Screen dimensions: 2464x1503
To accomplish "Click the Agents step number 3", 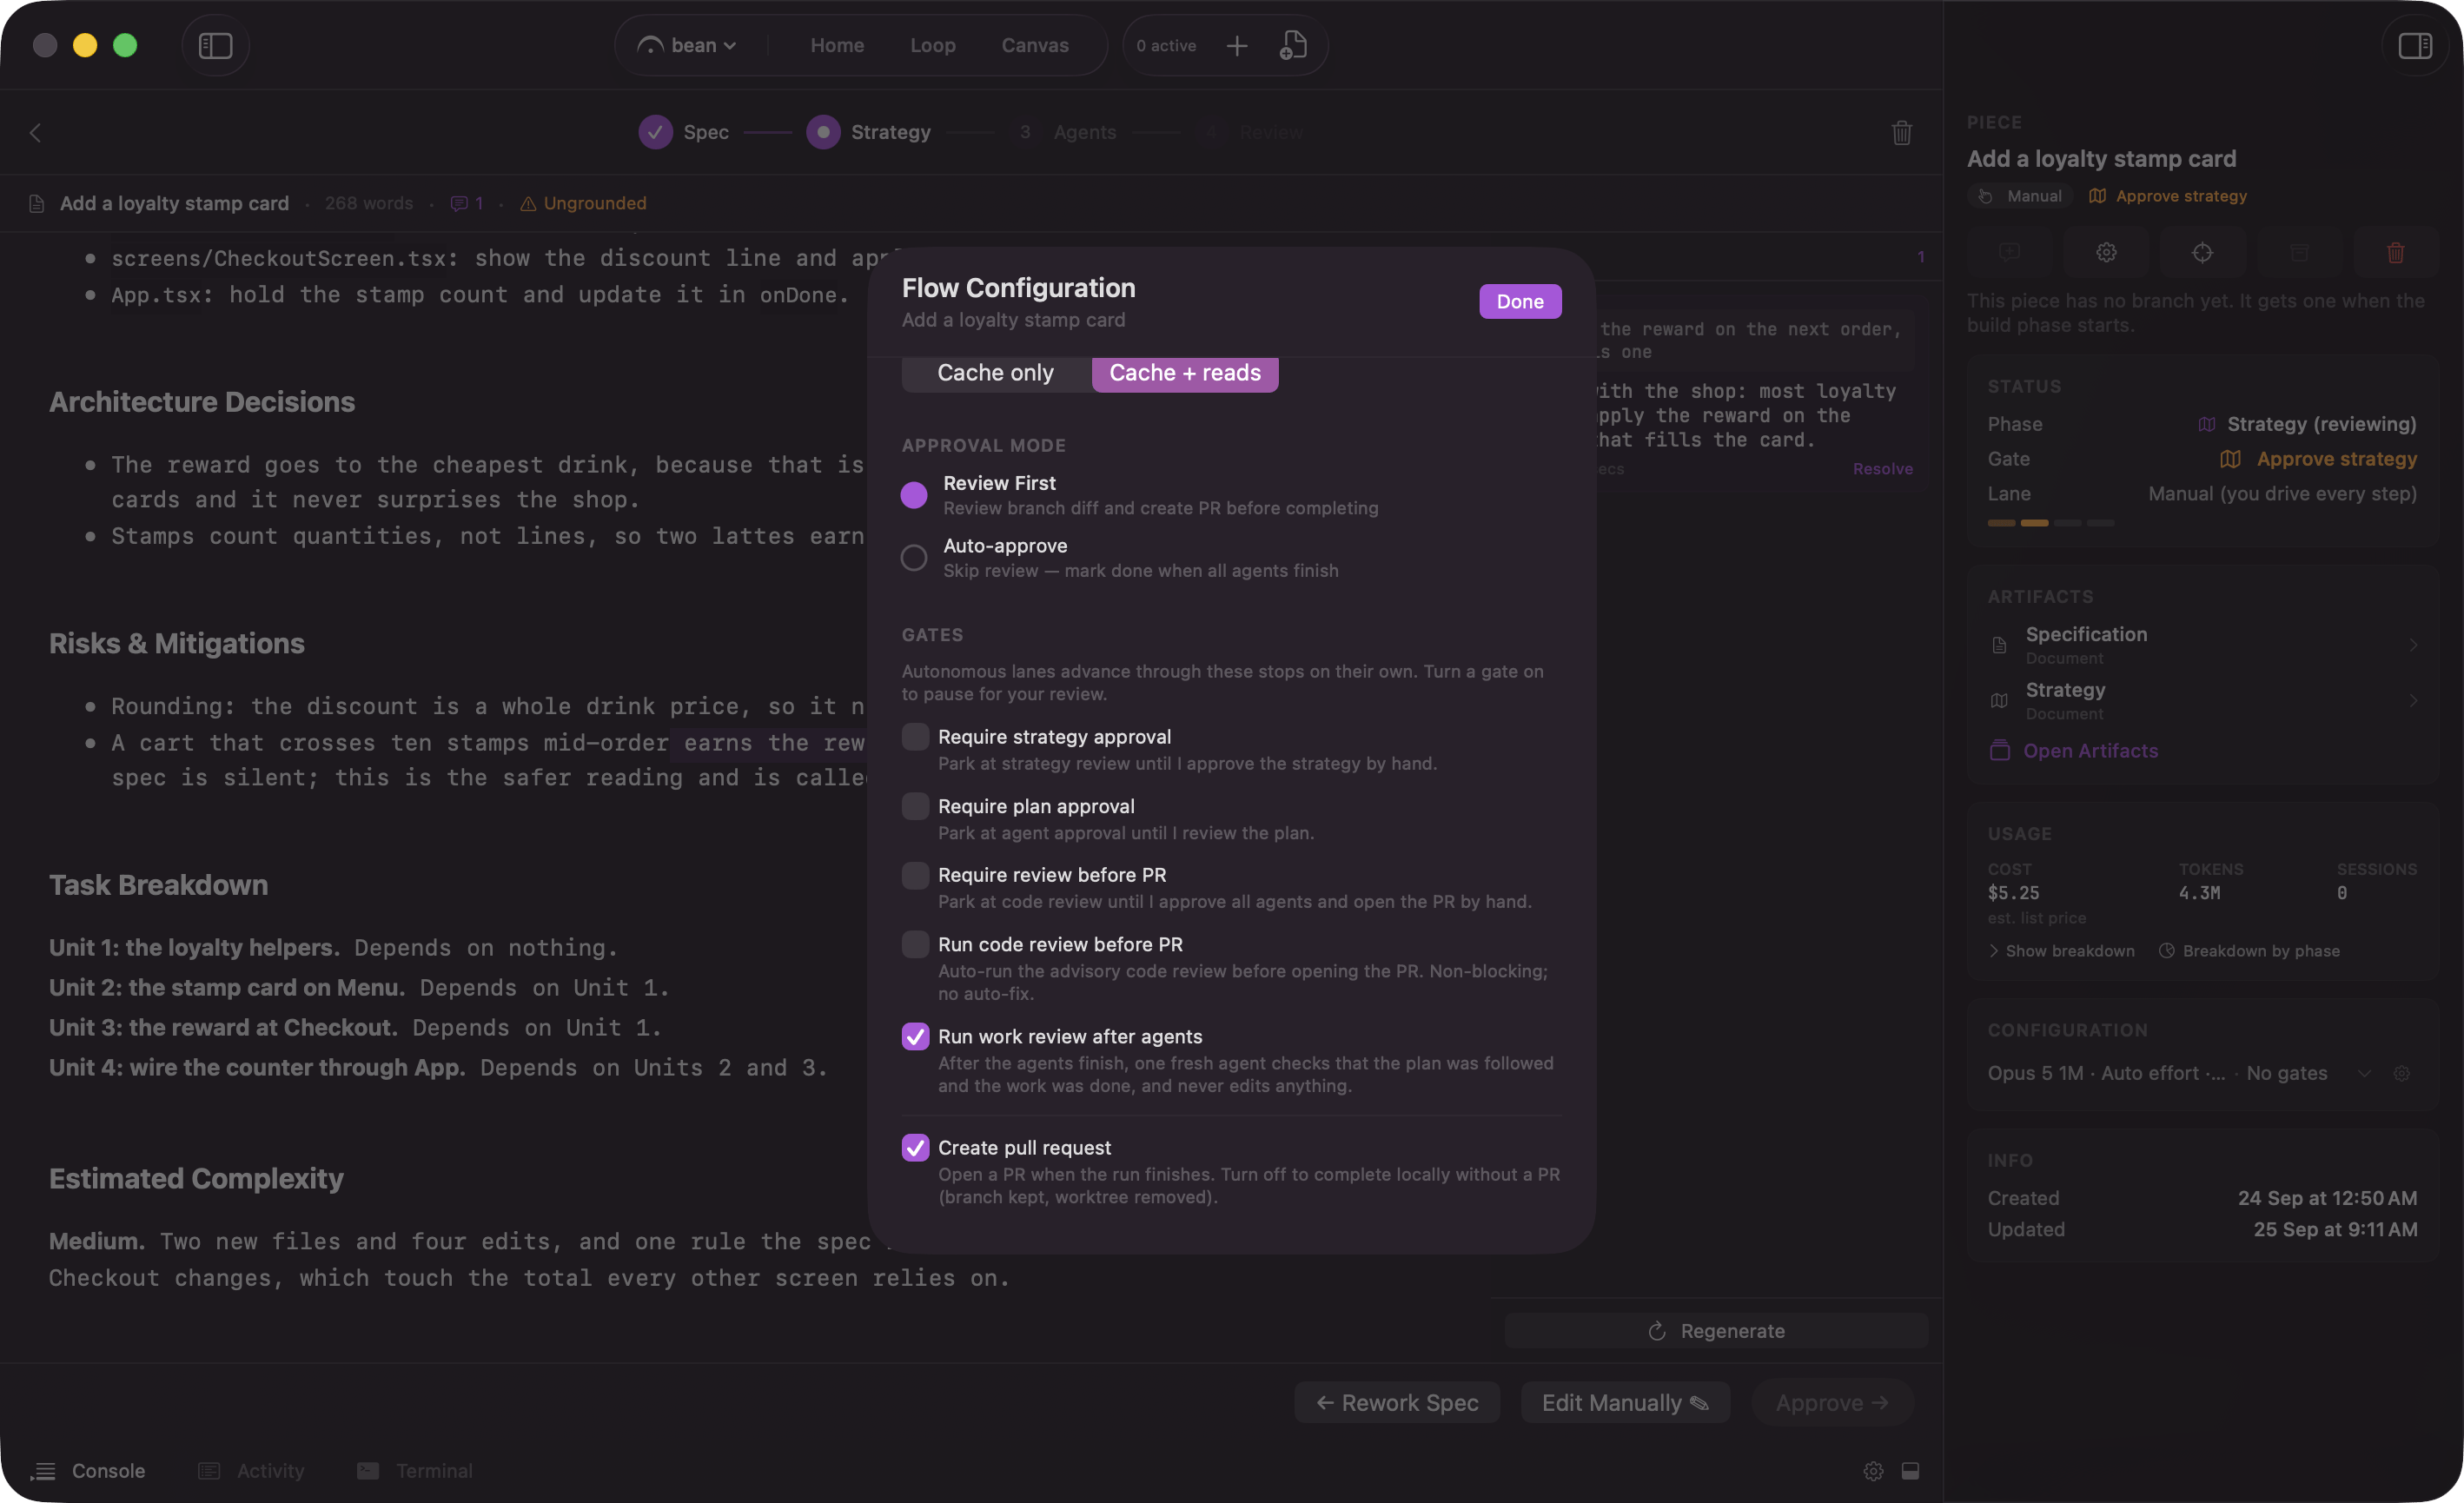I will pos(1024,133).
